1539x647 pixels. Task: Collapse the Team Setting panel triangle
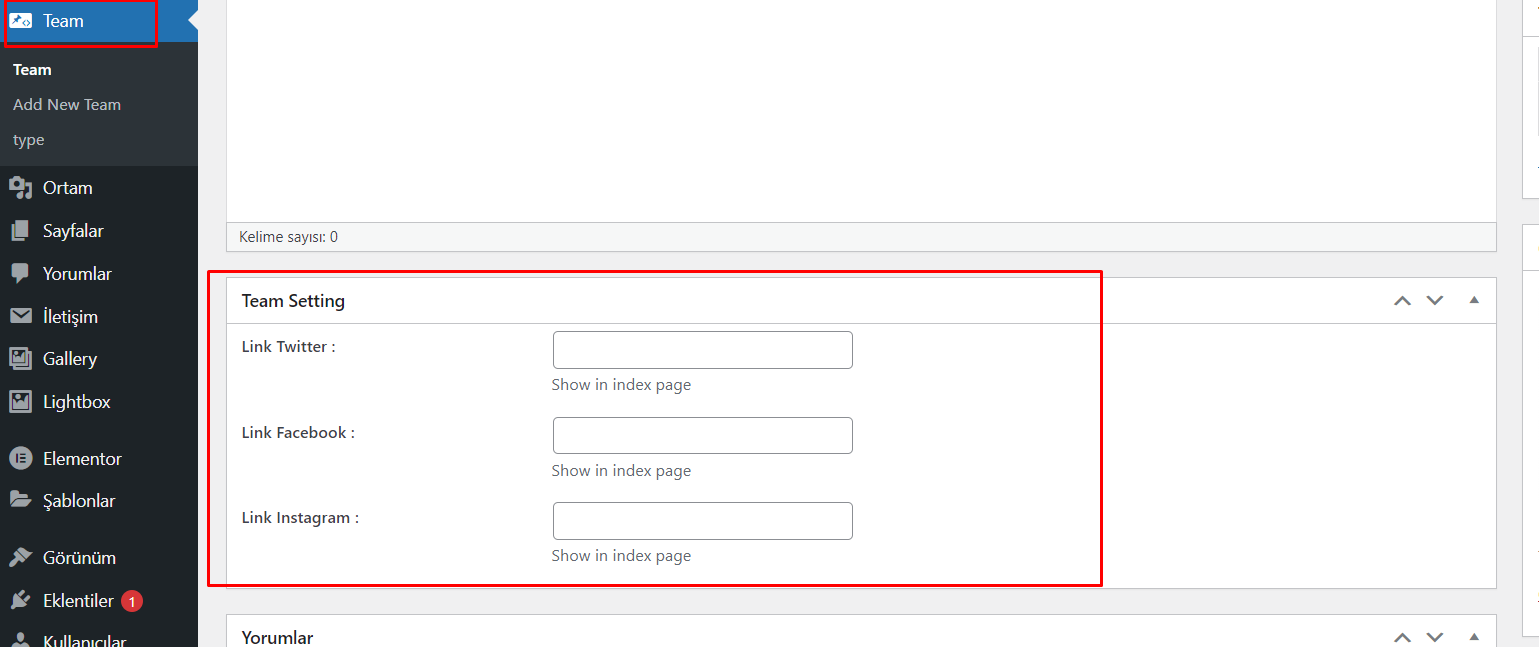(x=1474, y=300)
